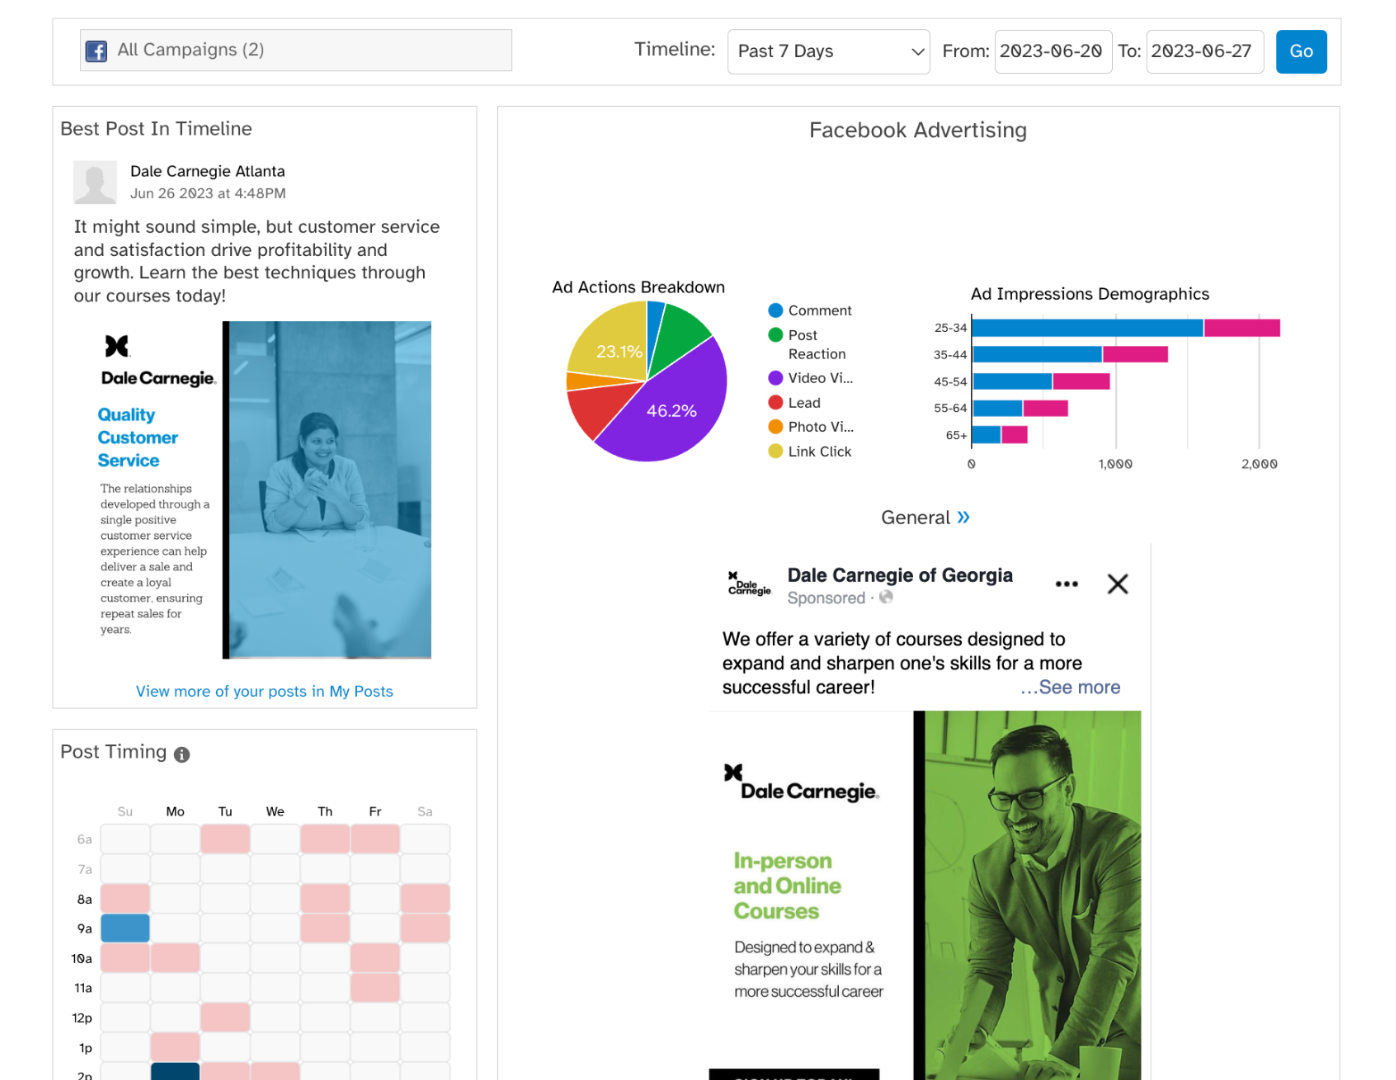
Task: Select the Friday 11a timing cell
Action: pos(375,987)
